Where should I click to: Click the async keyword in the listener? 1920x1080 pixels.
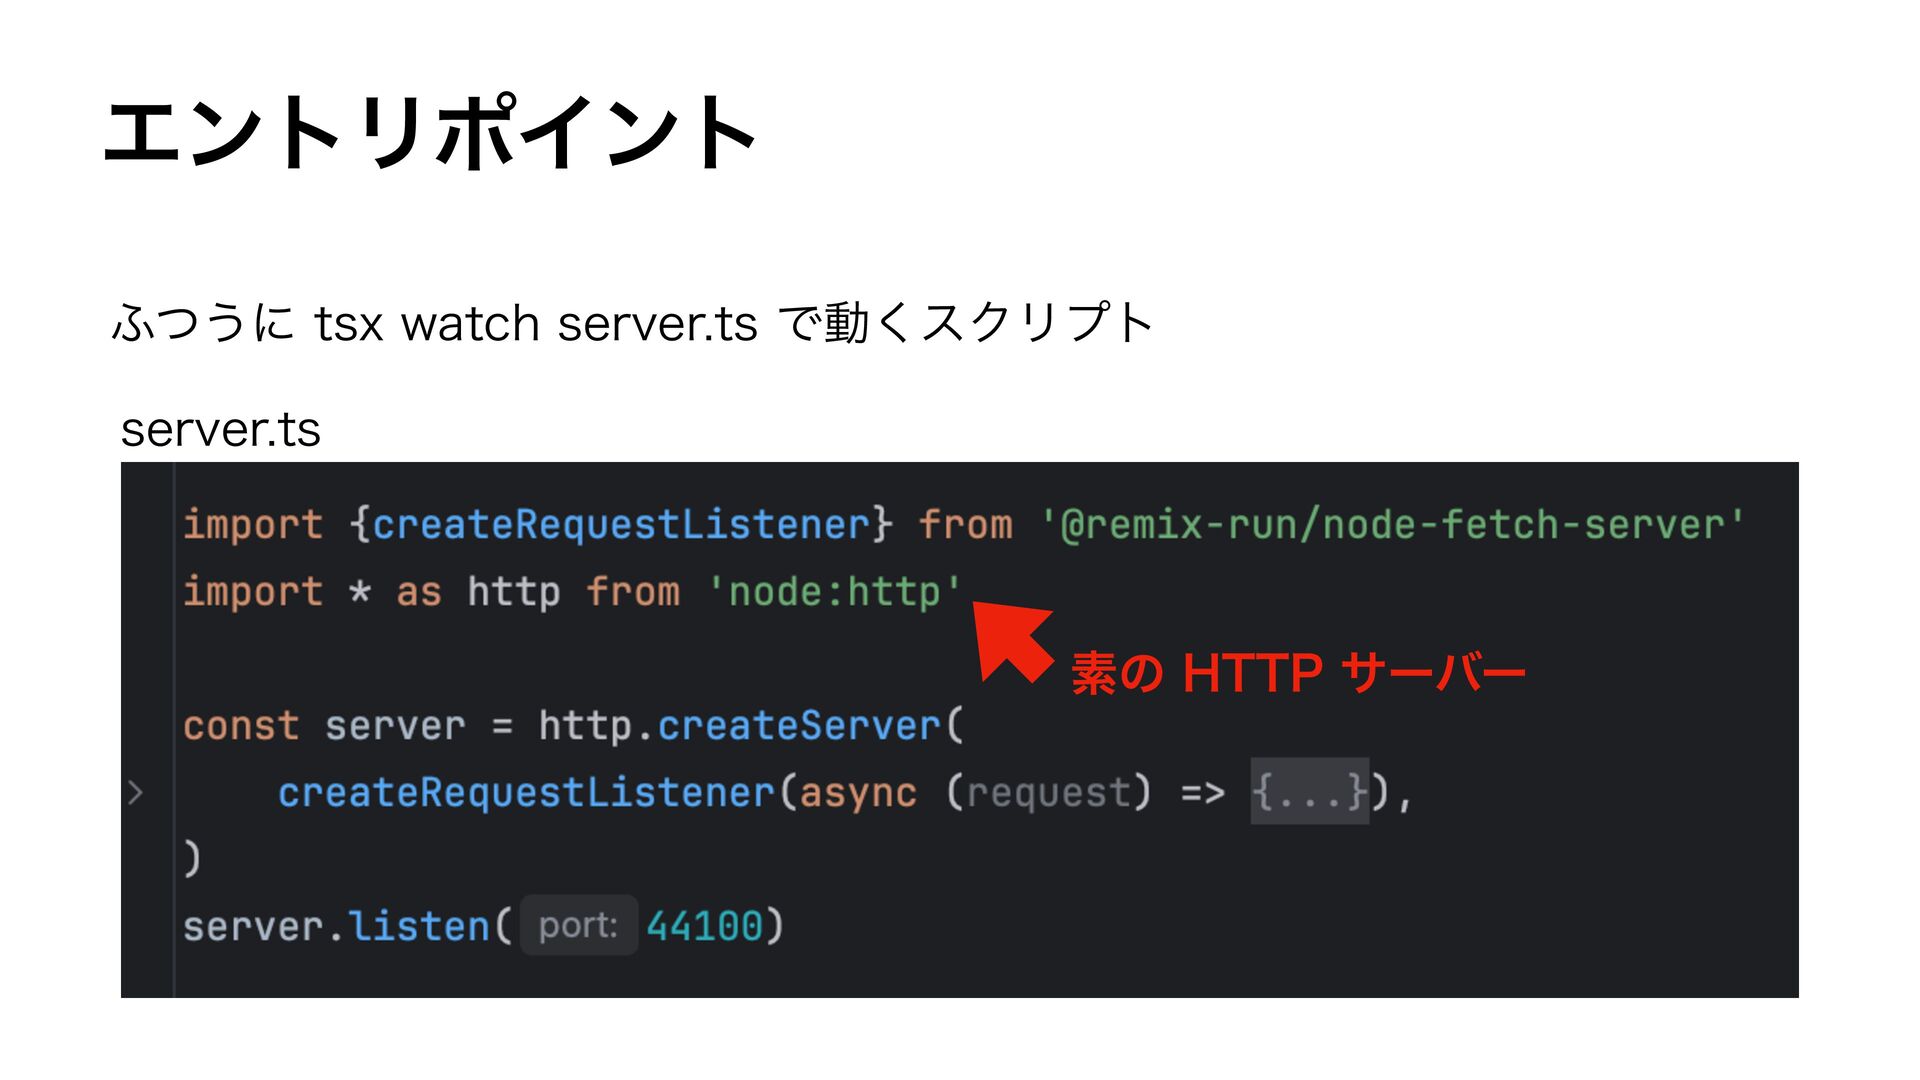point(857,793)
